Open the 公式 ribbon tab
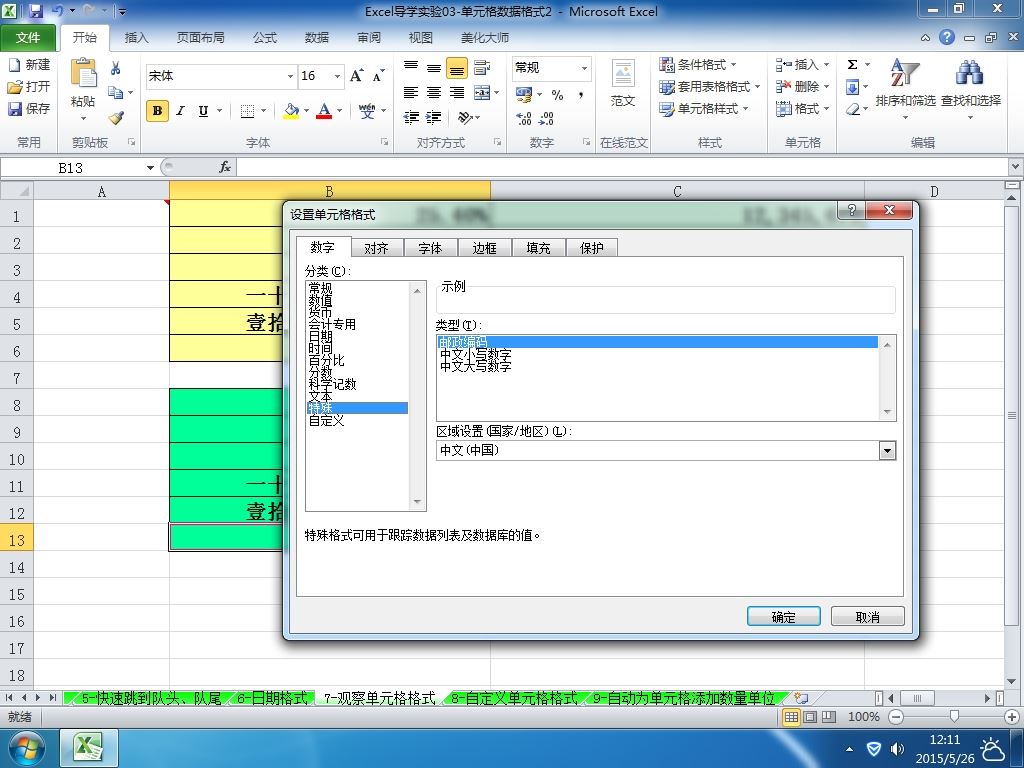 (264, 38)
